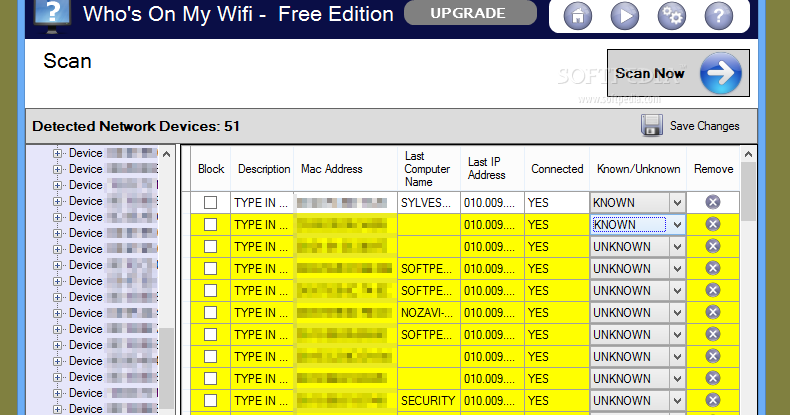This screenshot has width=790, height=415.
Task: Sort by the Last Computer Name header
Action: click(x=428, y=169)
